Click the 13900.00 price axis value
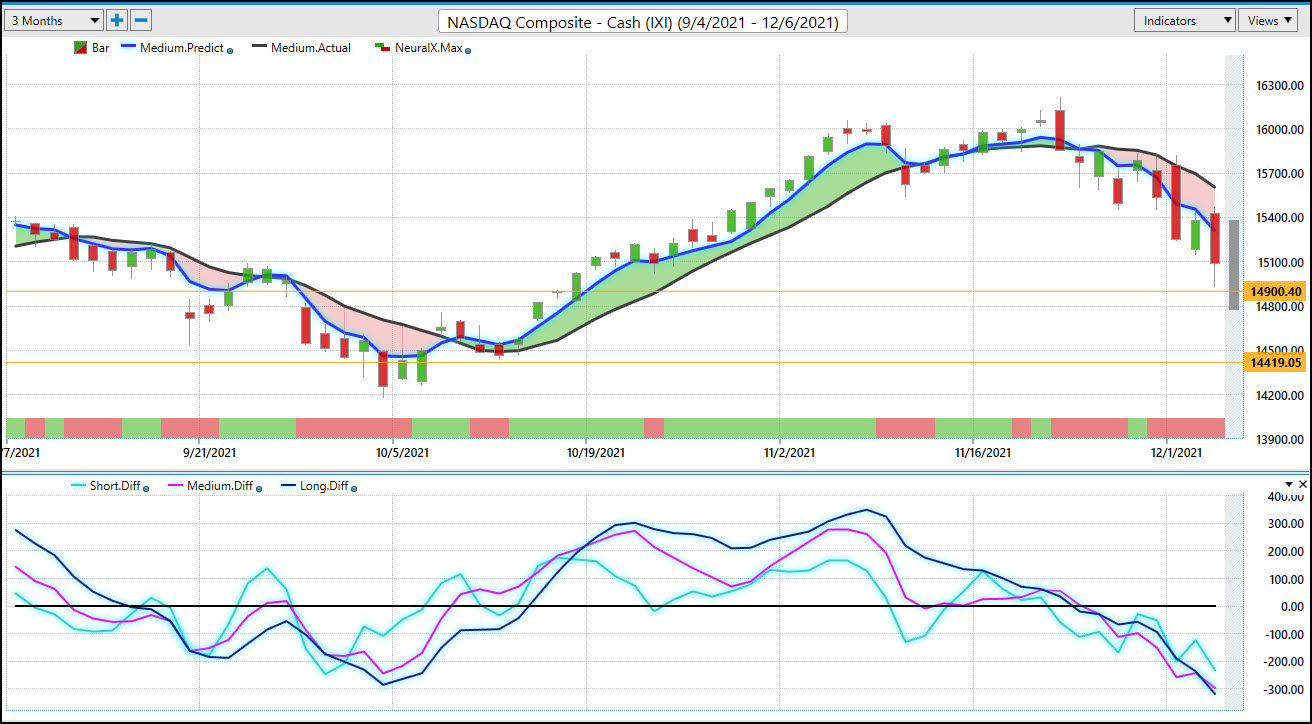Viewport: 1312px width, 724px height. [x=1278, y=440]
